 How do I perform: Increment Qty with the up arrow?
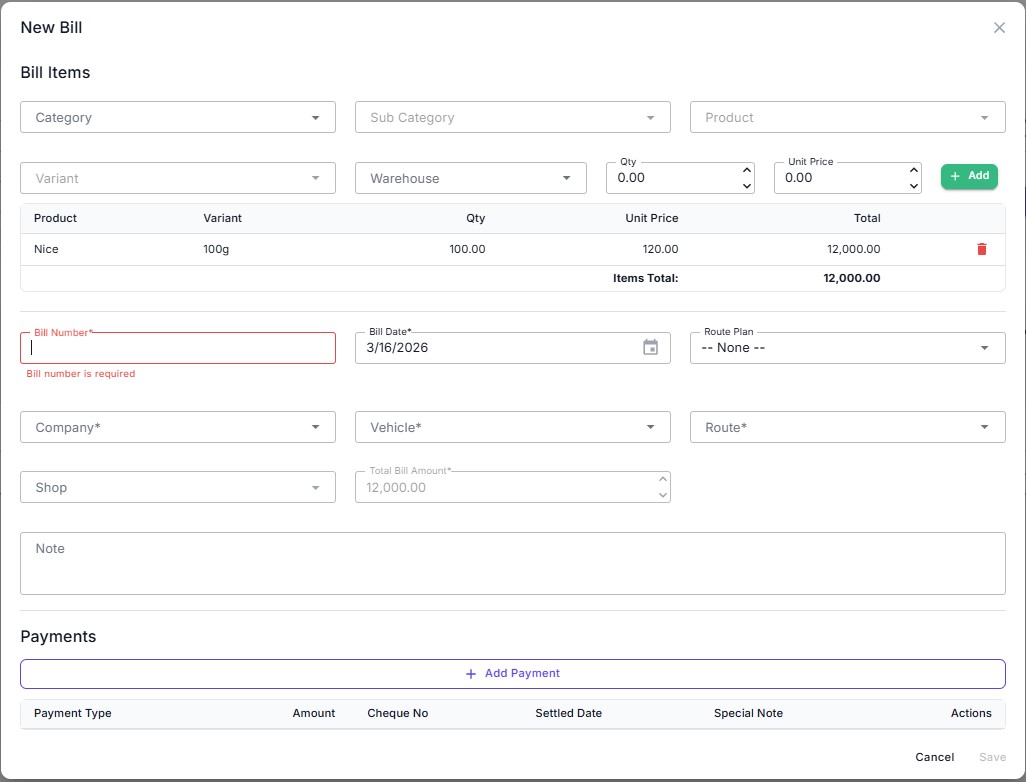click(745, 169)
